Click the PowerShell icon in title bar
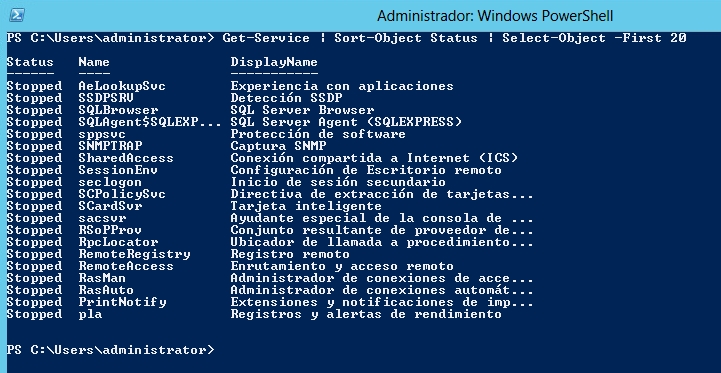Image resolution: width=721 pixels, height=373 pixels. coord(17,15)
